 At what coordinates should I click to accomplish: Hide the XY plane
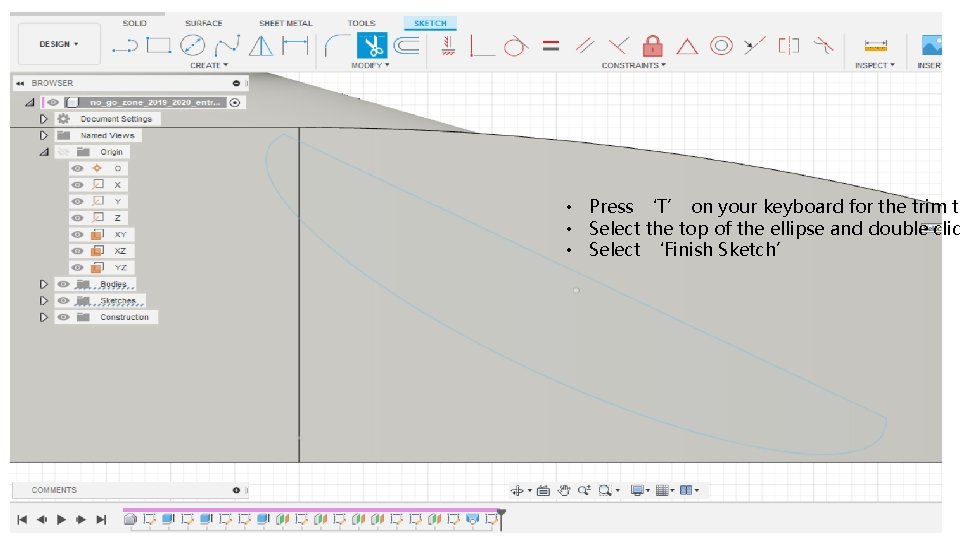coord(77,234)
